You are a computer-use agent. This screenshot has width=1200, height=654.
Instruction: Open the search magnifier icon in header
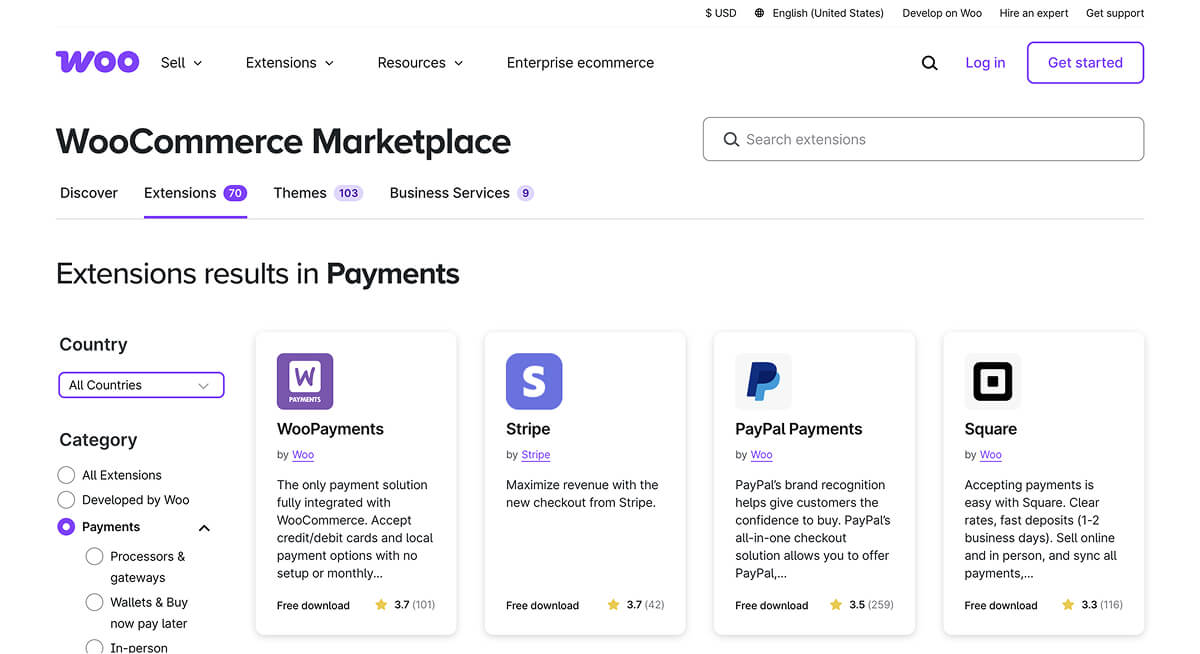[x=929, y=63]
